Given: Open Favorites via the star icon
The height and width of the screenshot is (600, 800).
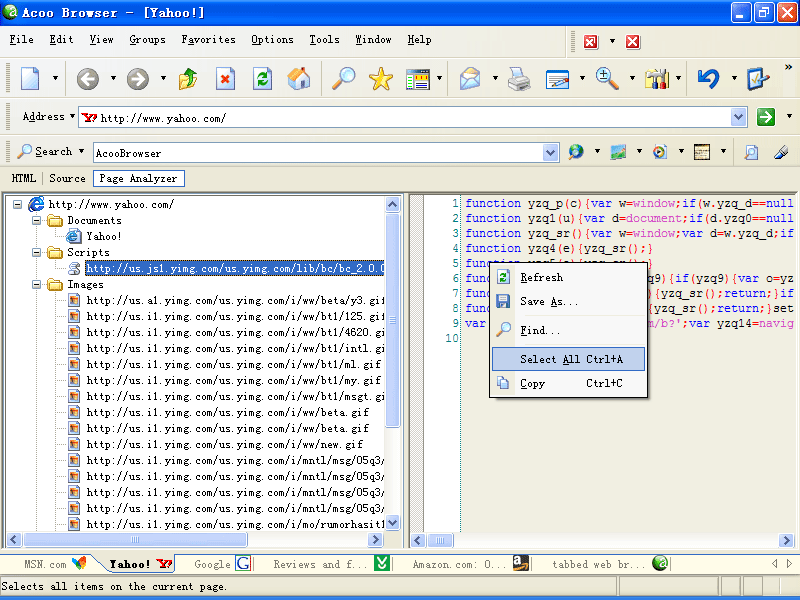Looking at the screenshot, I should pyautogui.click(x=381, y=79).
